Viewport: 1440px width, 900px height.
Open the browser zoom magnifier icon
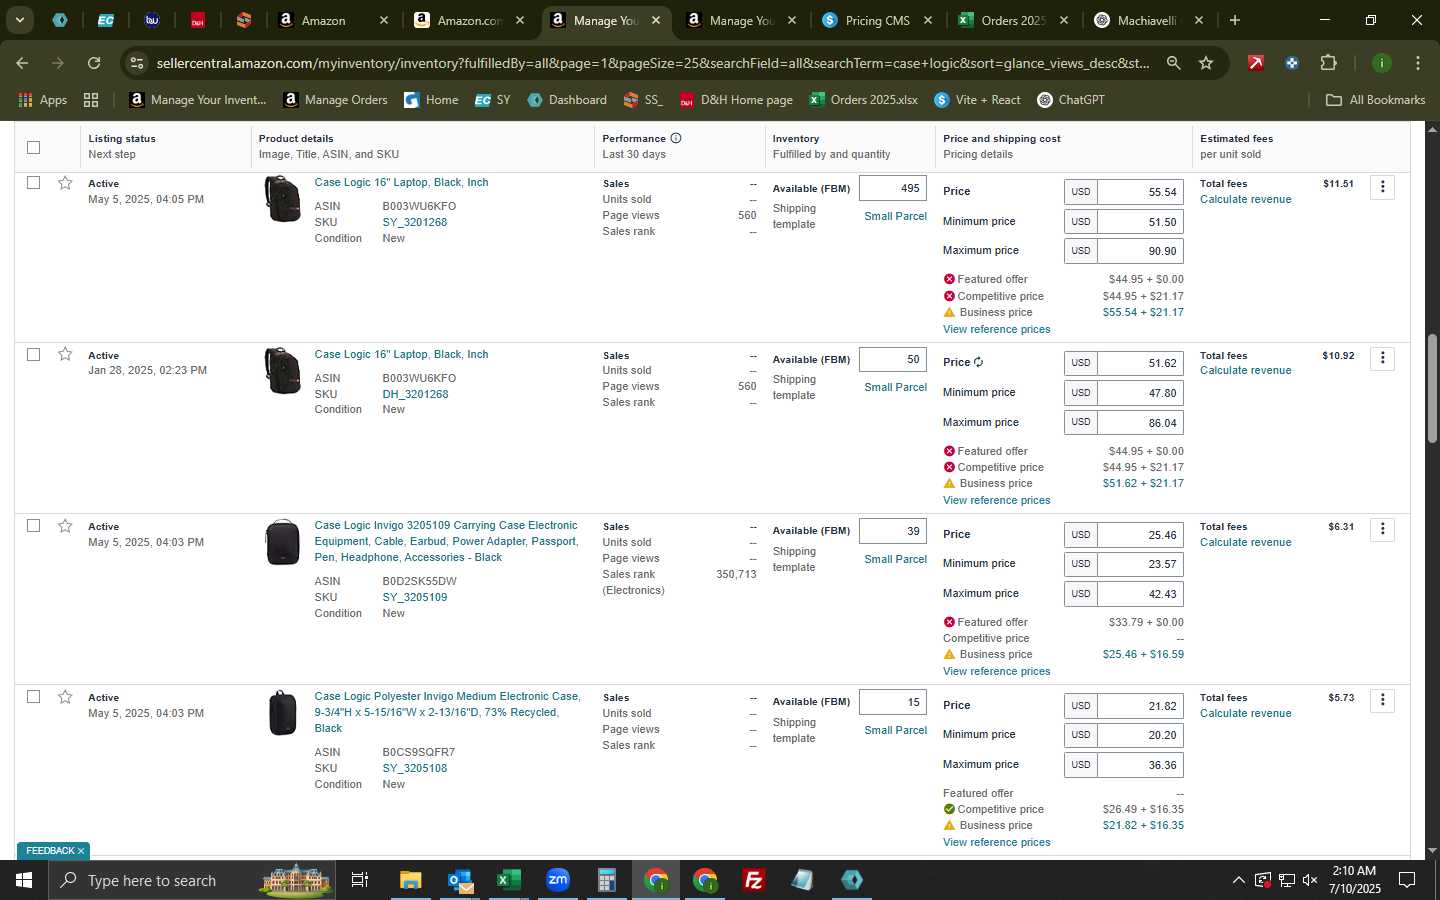coord(1173,63)
